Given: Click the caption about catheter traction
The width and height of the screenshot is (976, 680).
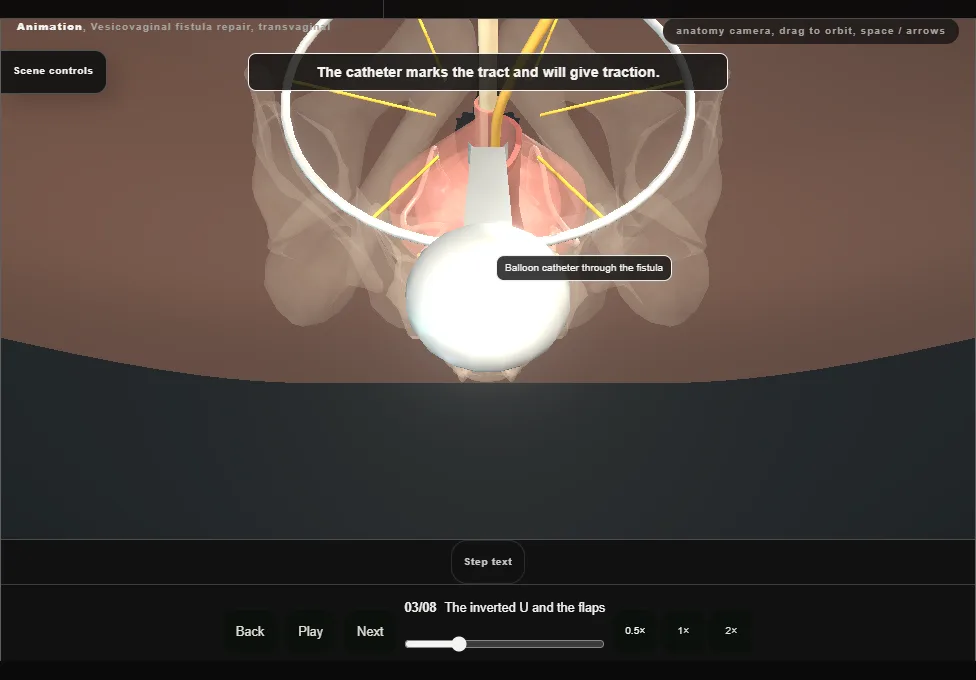Looking at the screenshot, I should click(488, 72).
